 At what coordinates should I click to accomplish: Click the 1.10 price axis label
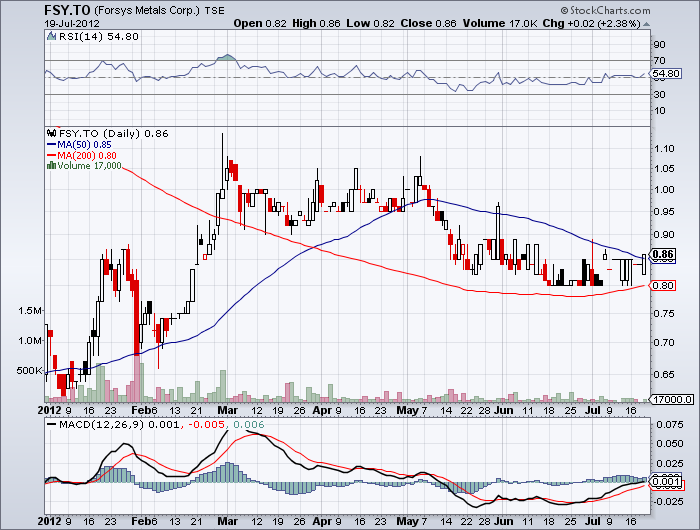point(664,149)
